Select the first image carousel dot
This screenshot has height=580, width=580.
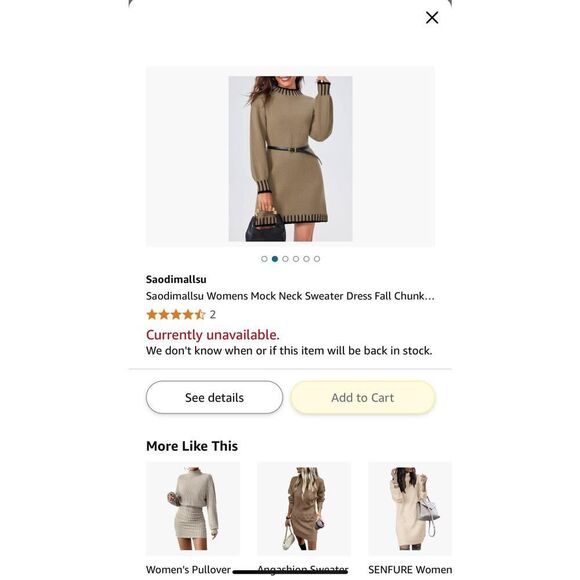264,259
